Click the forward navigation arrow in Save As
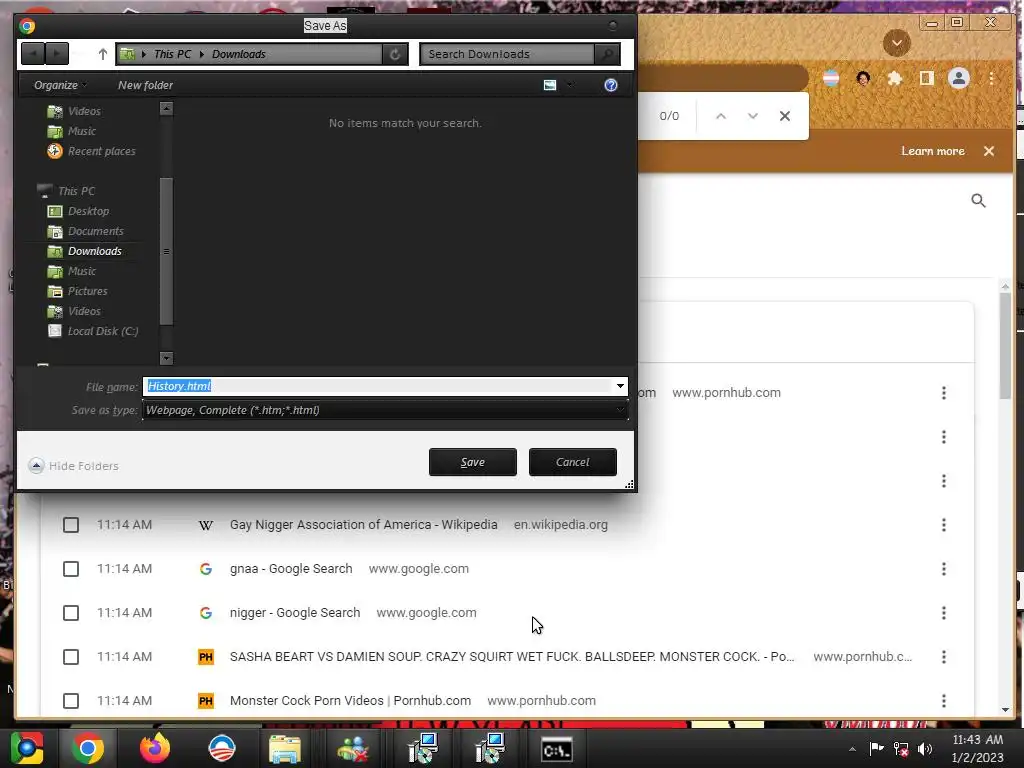Screen dimensions: 1024x768 point(57,54)
